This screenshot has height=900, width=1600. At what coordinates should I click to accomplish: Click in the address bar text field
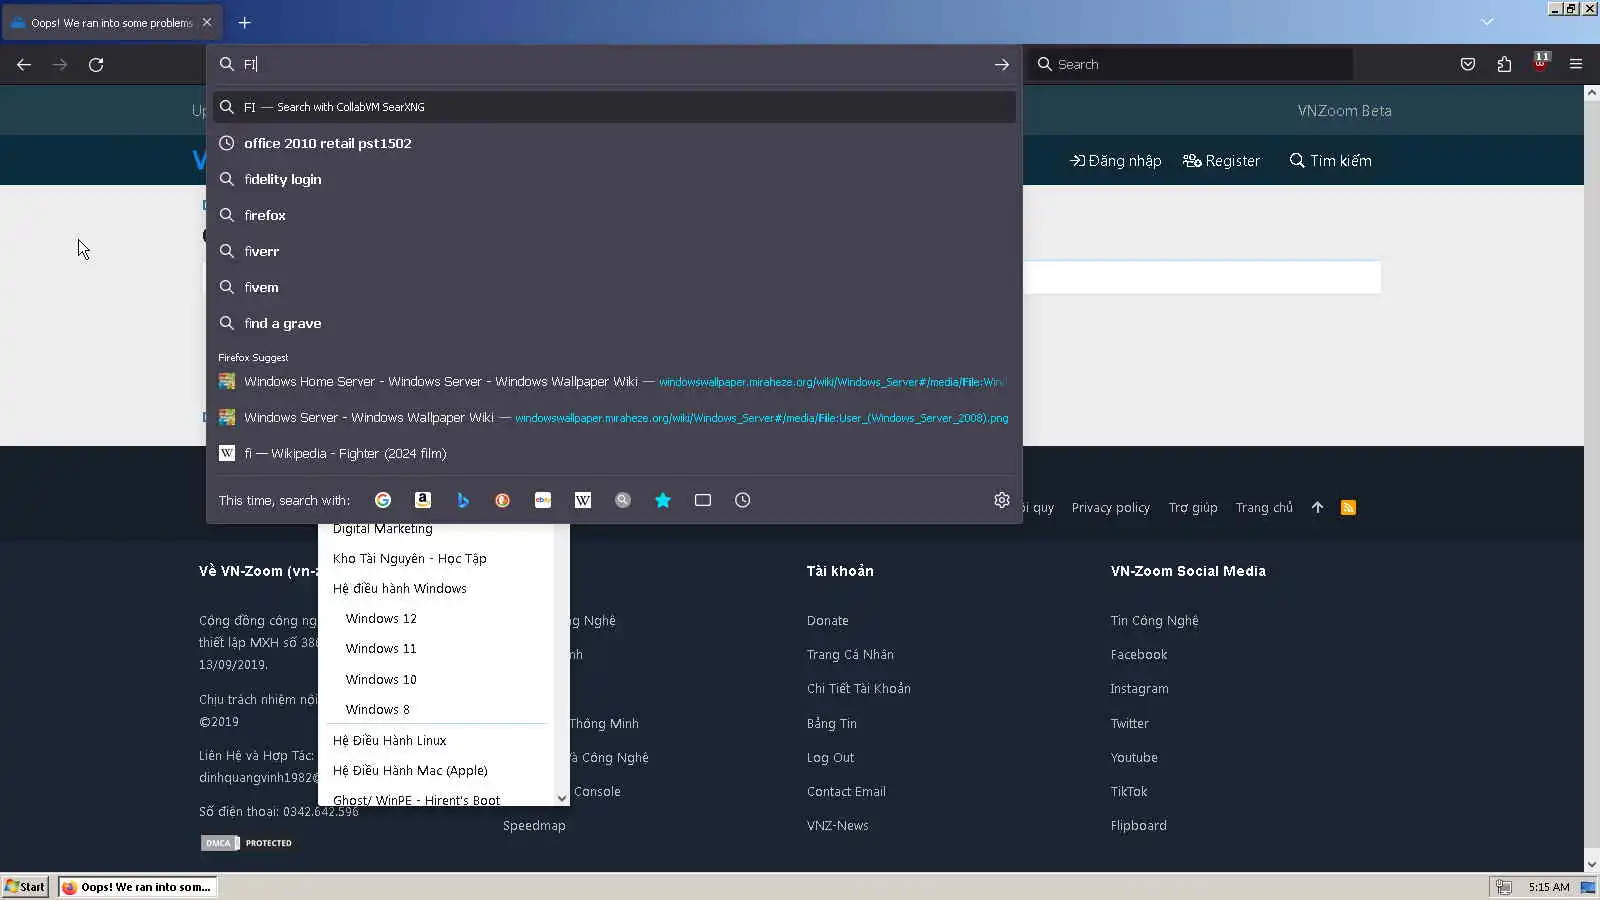[x=612, y=64]
